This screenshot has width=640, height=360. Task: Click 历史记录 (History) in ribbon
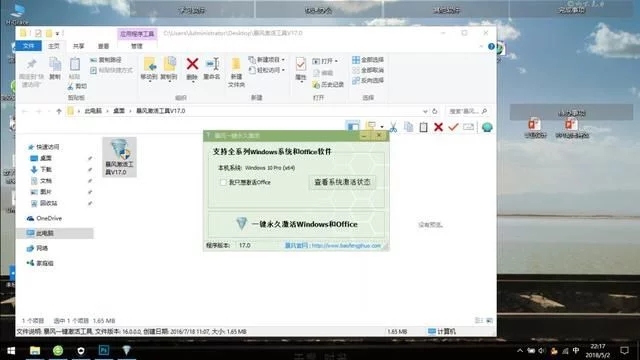[x=328, y=84]
